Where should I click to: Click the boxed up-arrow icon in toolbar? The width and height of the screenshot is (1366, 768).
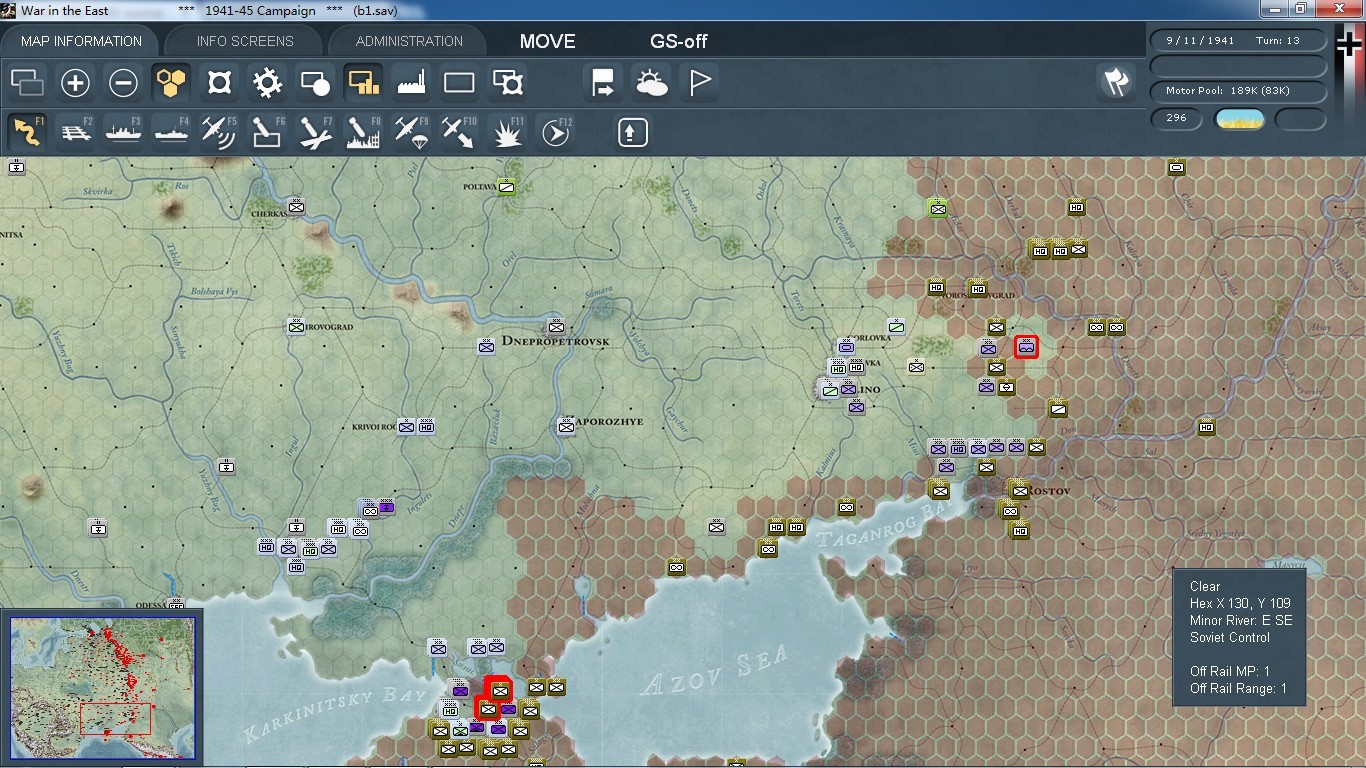(632, 132)
